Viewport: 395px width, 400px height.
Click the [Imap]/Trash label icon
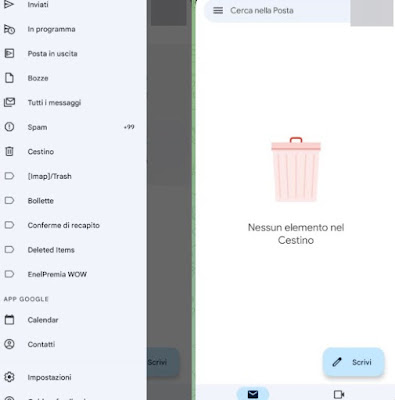pyautogui.click(x=9, y=176)
